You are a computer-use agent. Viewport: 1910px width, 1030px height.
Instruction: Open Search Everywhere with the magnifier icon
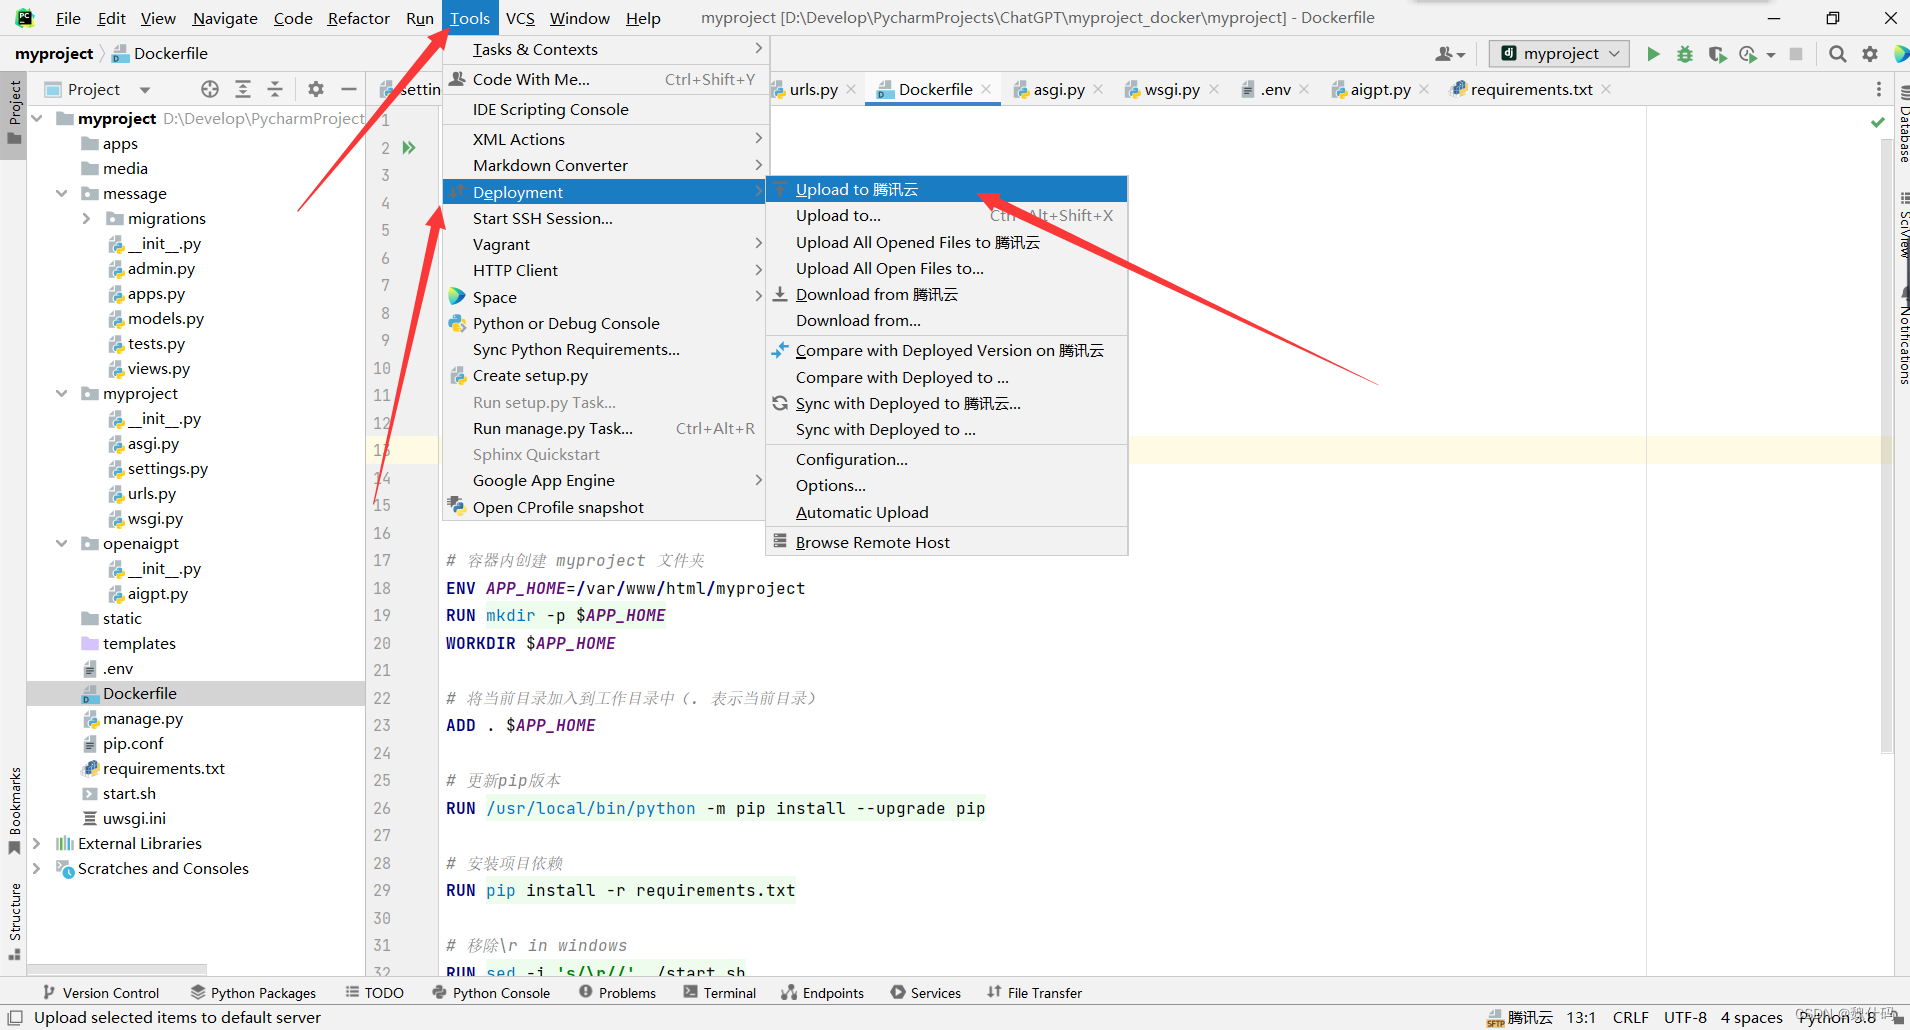click(x=1837, y=54)
